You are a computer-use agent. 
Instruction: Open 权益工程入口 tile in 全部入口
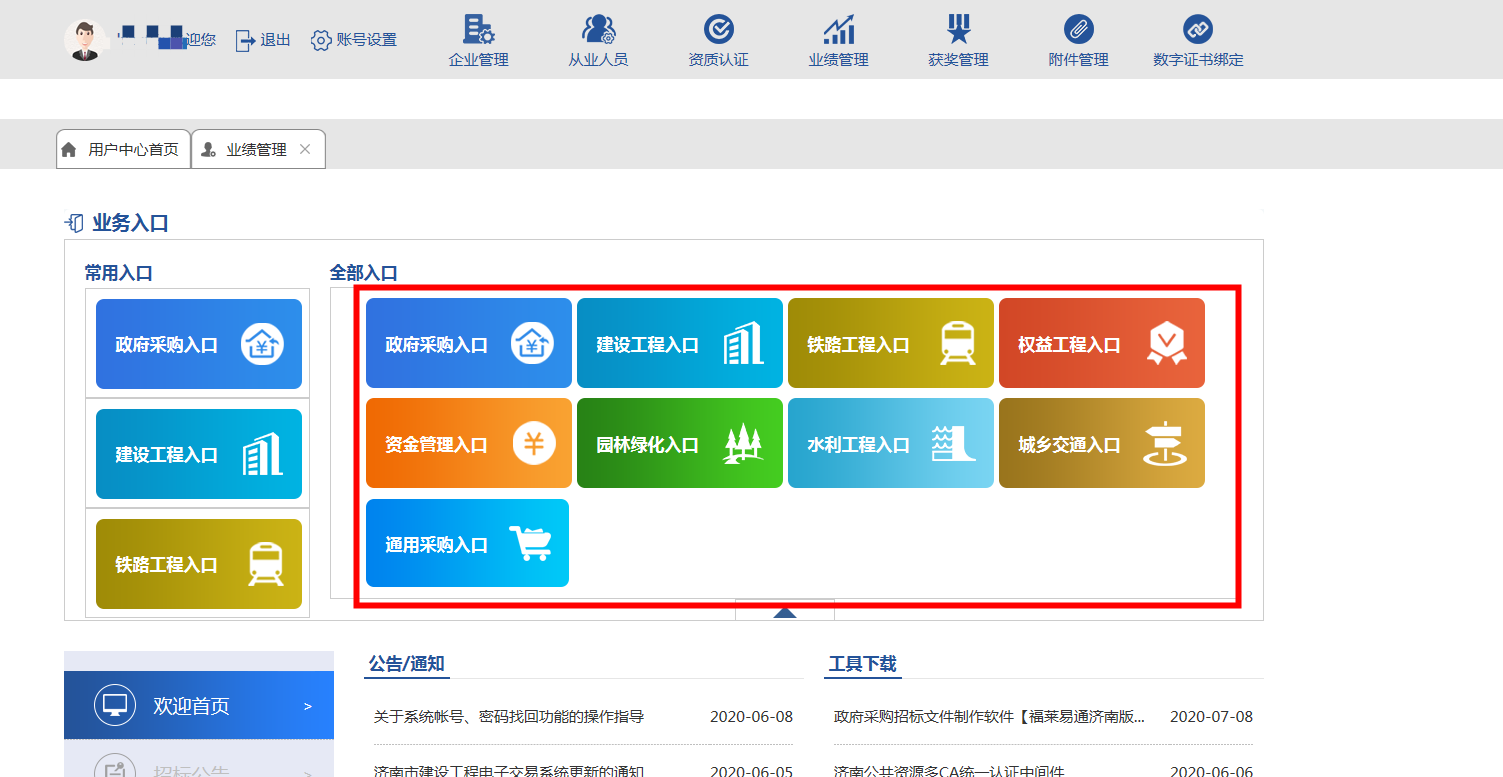click(1101, 344)
